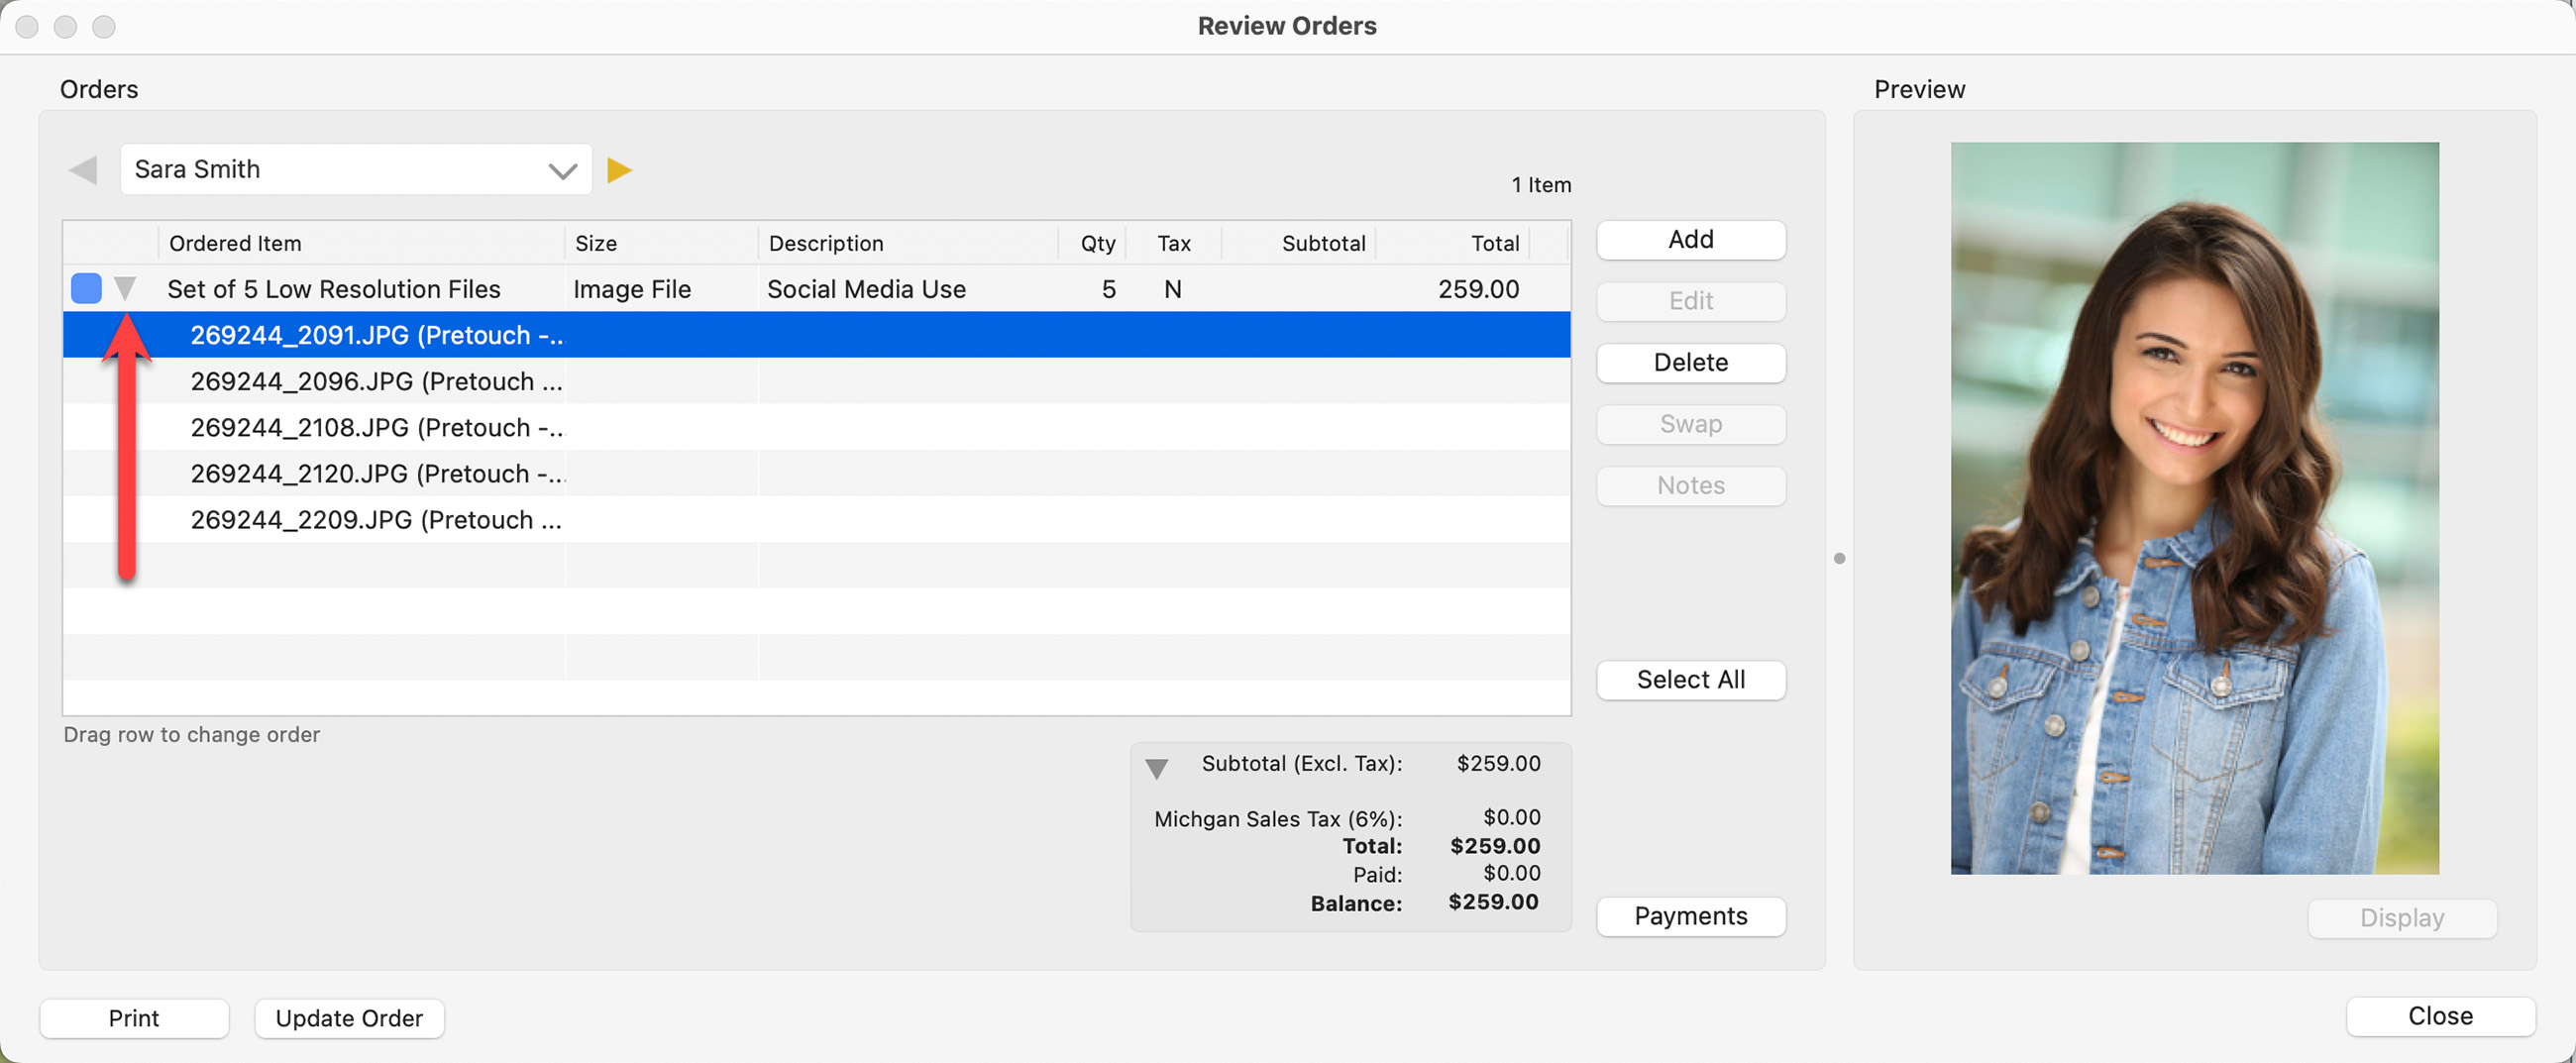Close the Review Orders window
The height and width of the screenshot is (1063, 2576).
click(2439, 1016)
